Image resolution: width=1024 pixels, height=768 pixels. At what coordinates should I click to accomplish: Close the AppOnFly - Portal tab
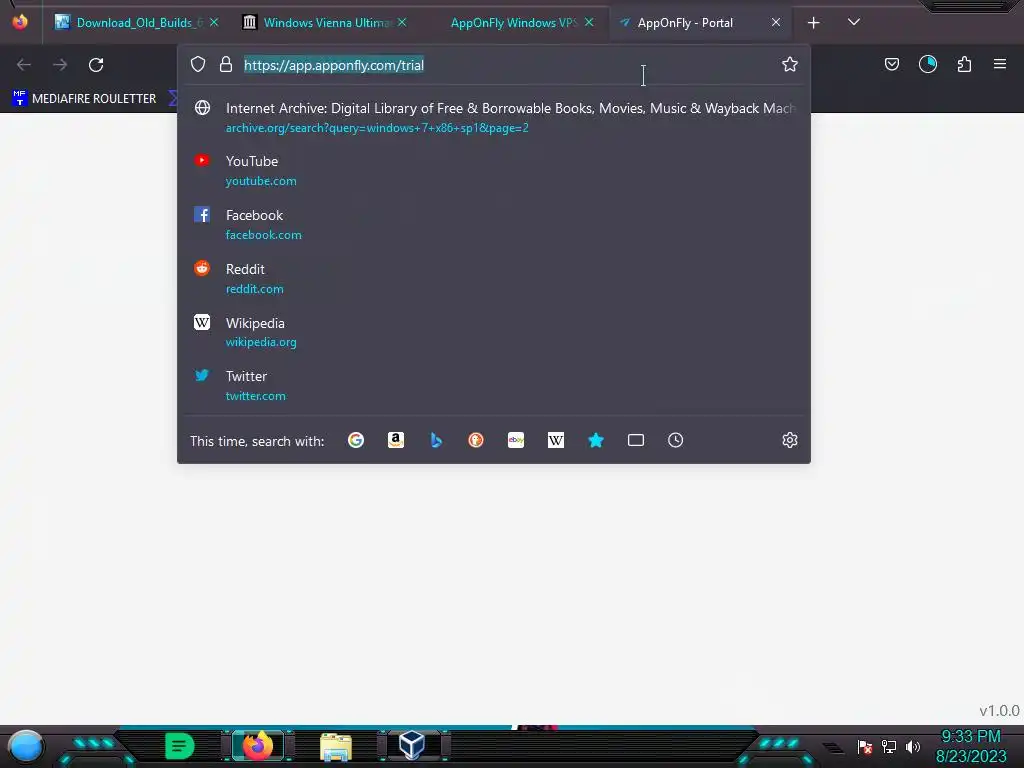[776, 22]
